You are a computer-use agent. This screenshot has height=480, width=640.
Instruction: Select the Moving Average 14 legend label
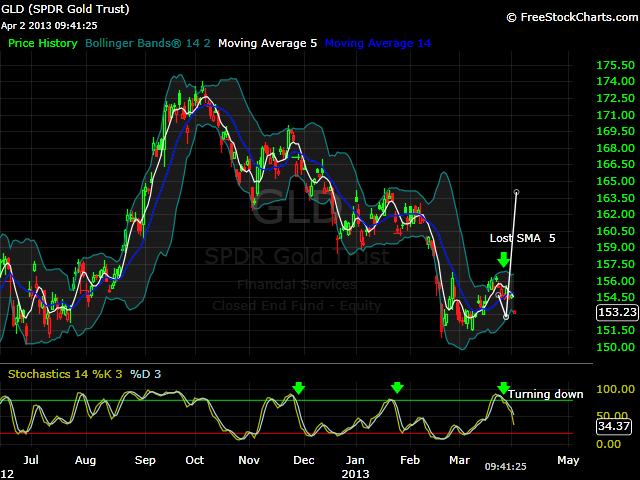[x=378, y=43]
